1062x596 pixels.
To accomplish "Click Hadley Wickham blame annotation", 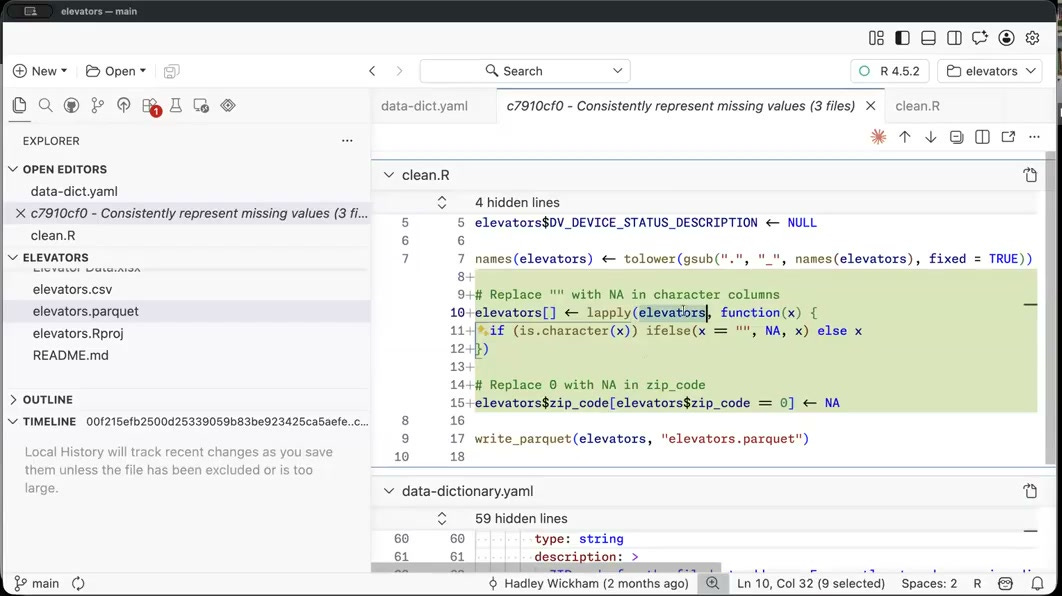I will click(588, 583).
